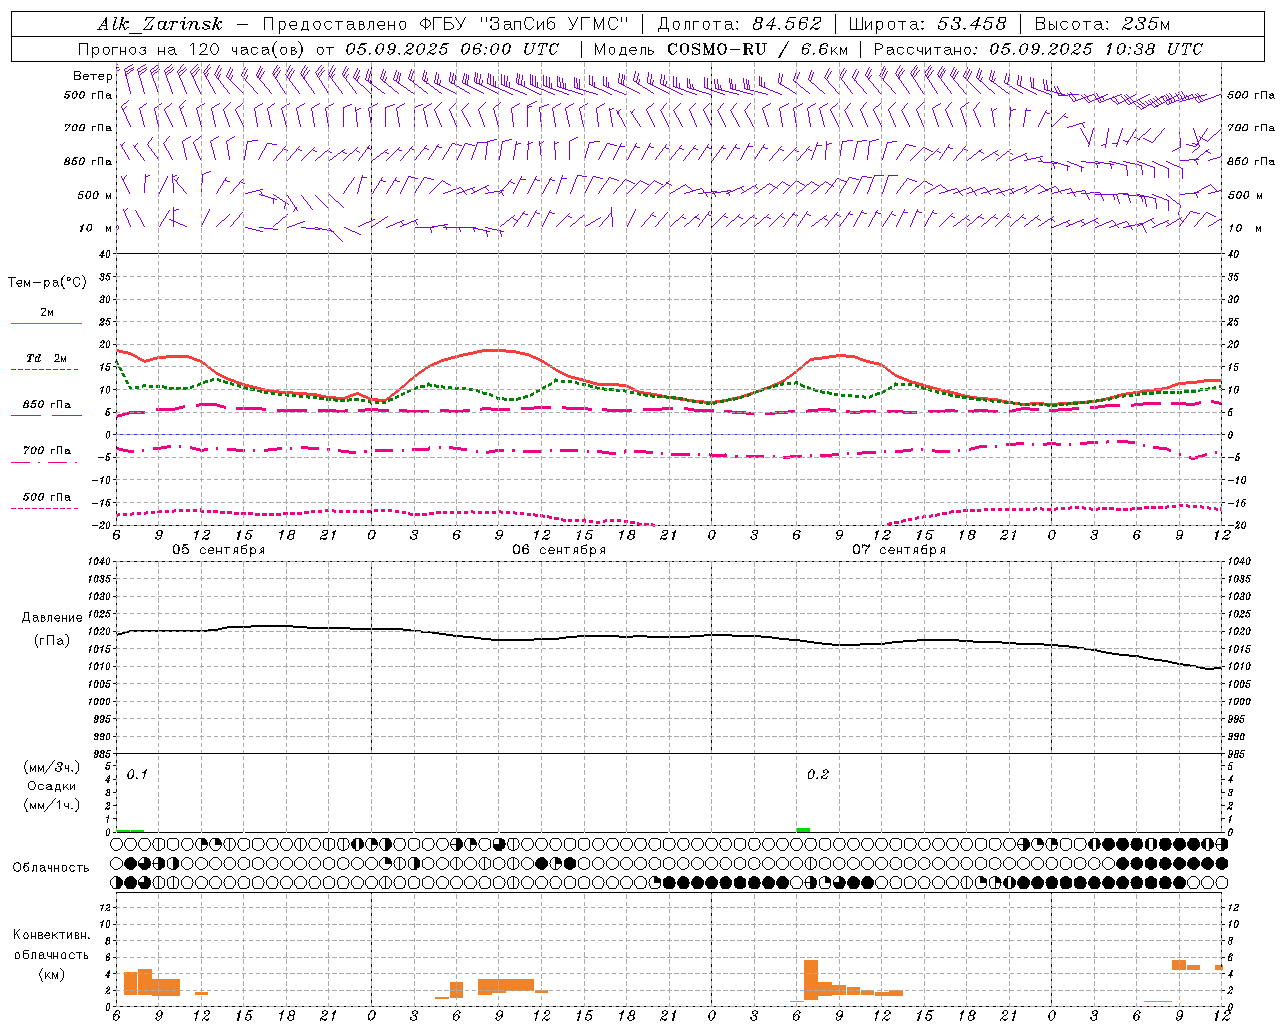Click the "Конвективн." convective cloud label

click(52, 935)
